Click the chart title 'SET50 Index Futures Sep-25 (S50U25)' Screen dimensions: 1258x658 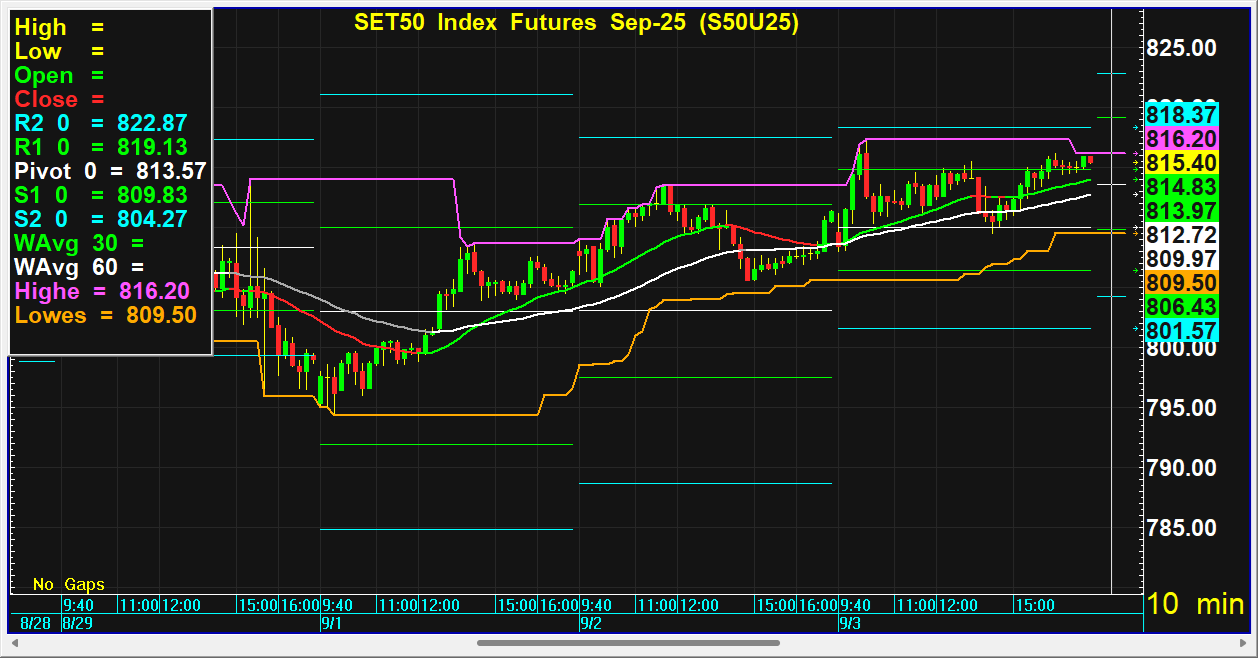pyautogui.click(x=577, y=23)
